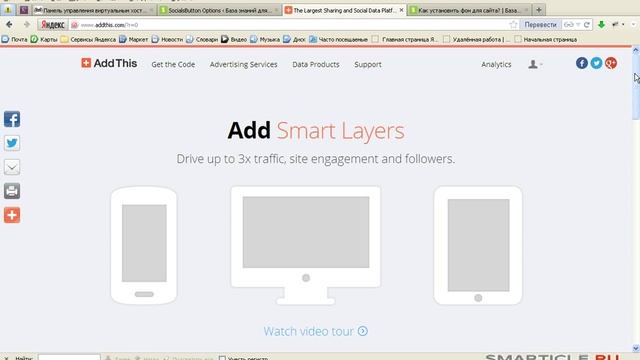Bookmark page with the star icon
The image size is (640, 360).
point(513,25)
